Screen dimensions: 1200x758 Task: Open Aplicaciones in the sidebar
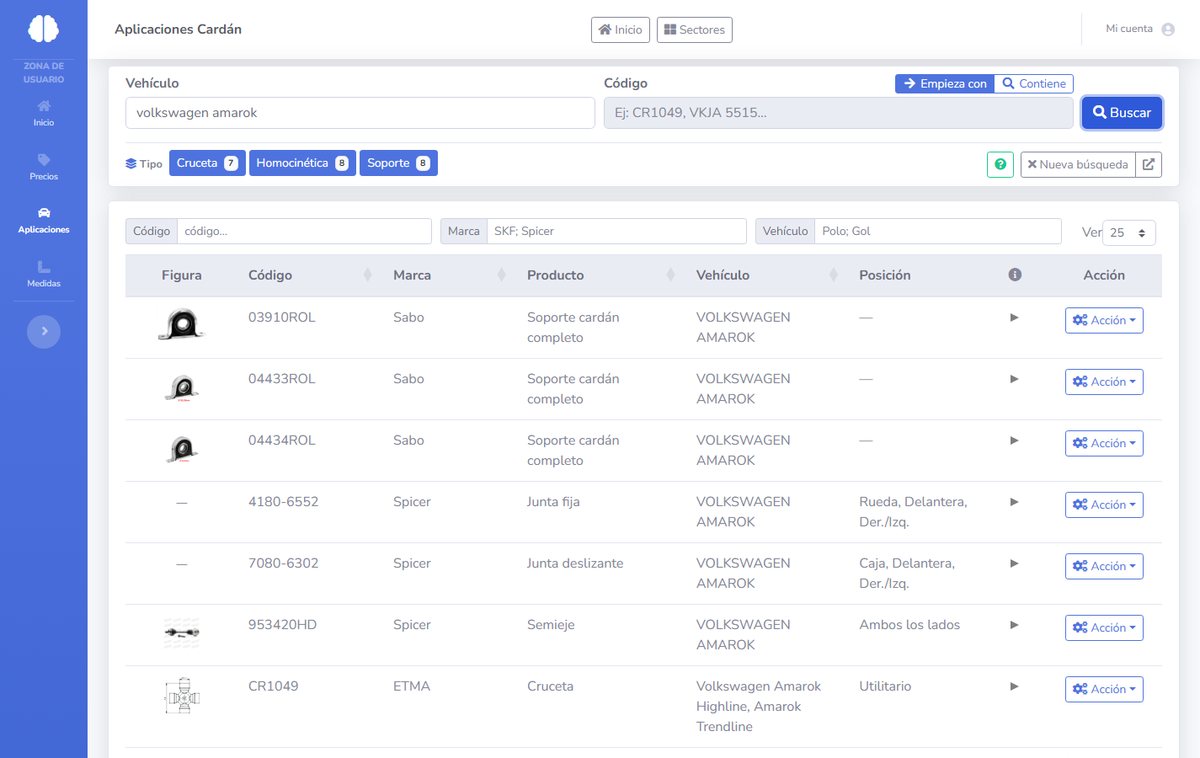[x=43, y=220]
